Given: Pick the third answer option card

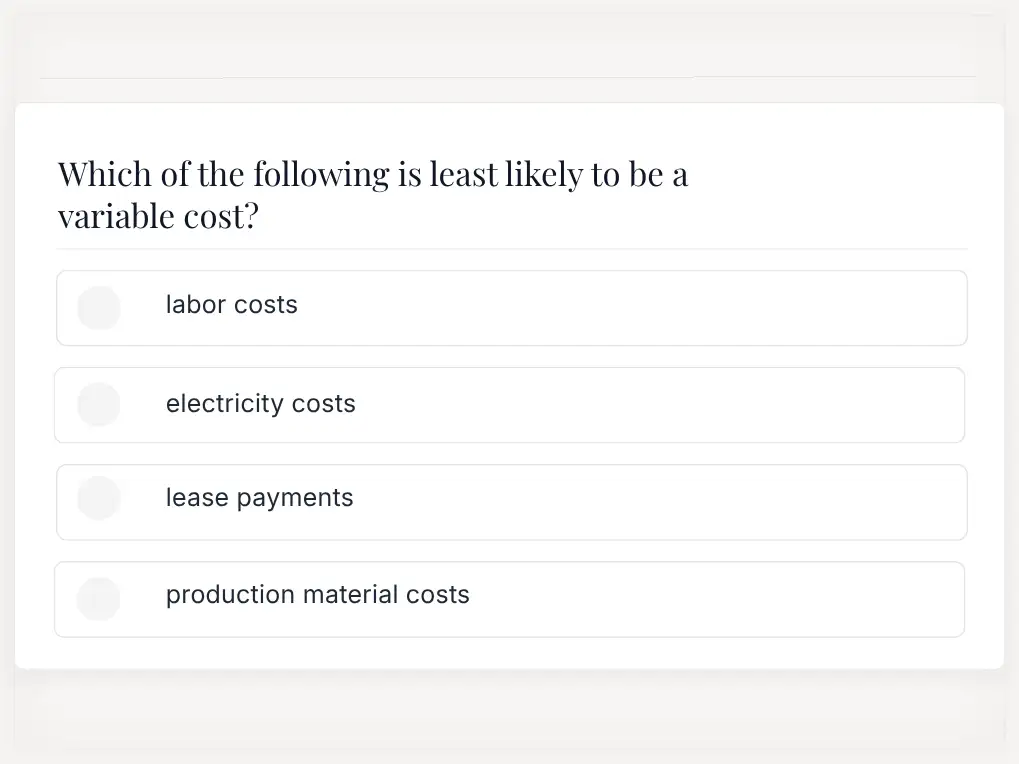Looking at the screenshot, I should click(512, 502).
